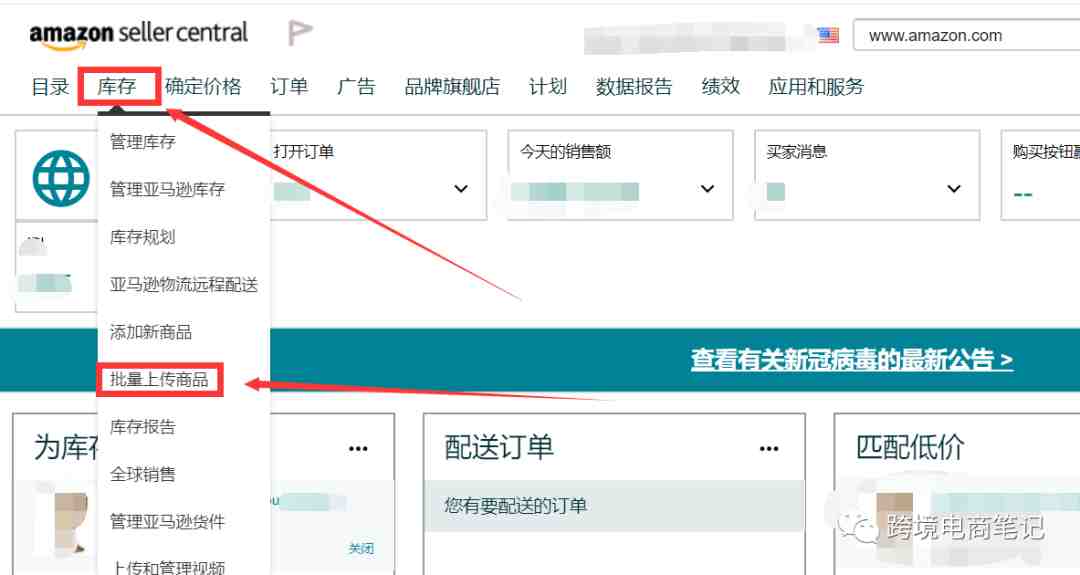Screen dimensions: 1080x575
Task: Click the 关闭 link on the 为库存 card
Action: (x=361, y=548)
